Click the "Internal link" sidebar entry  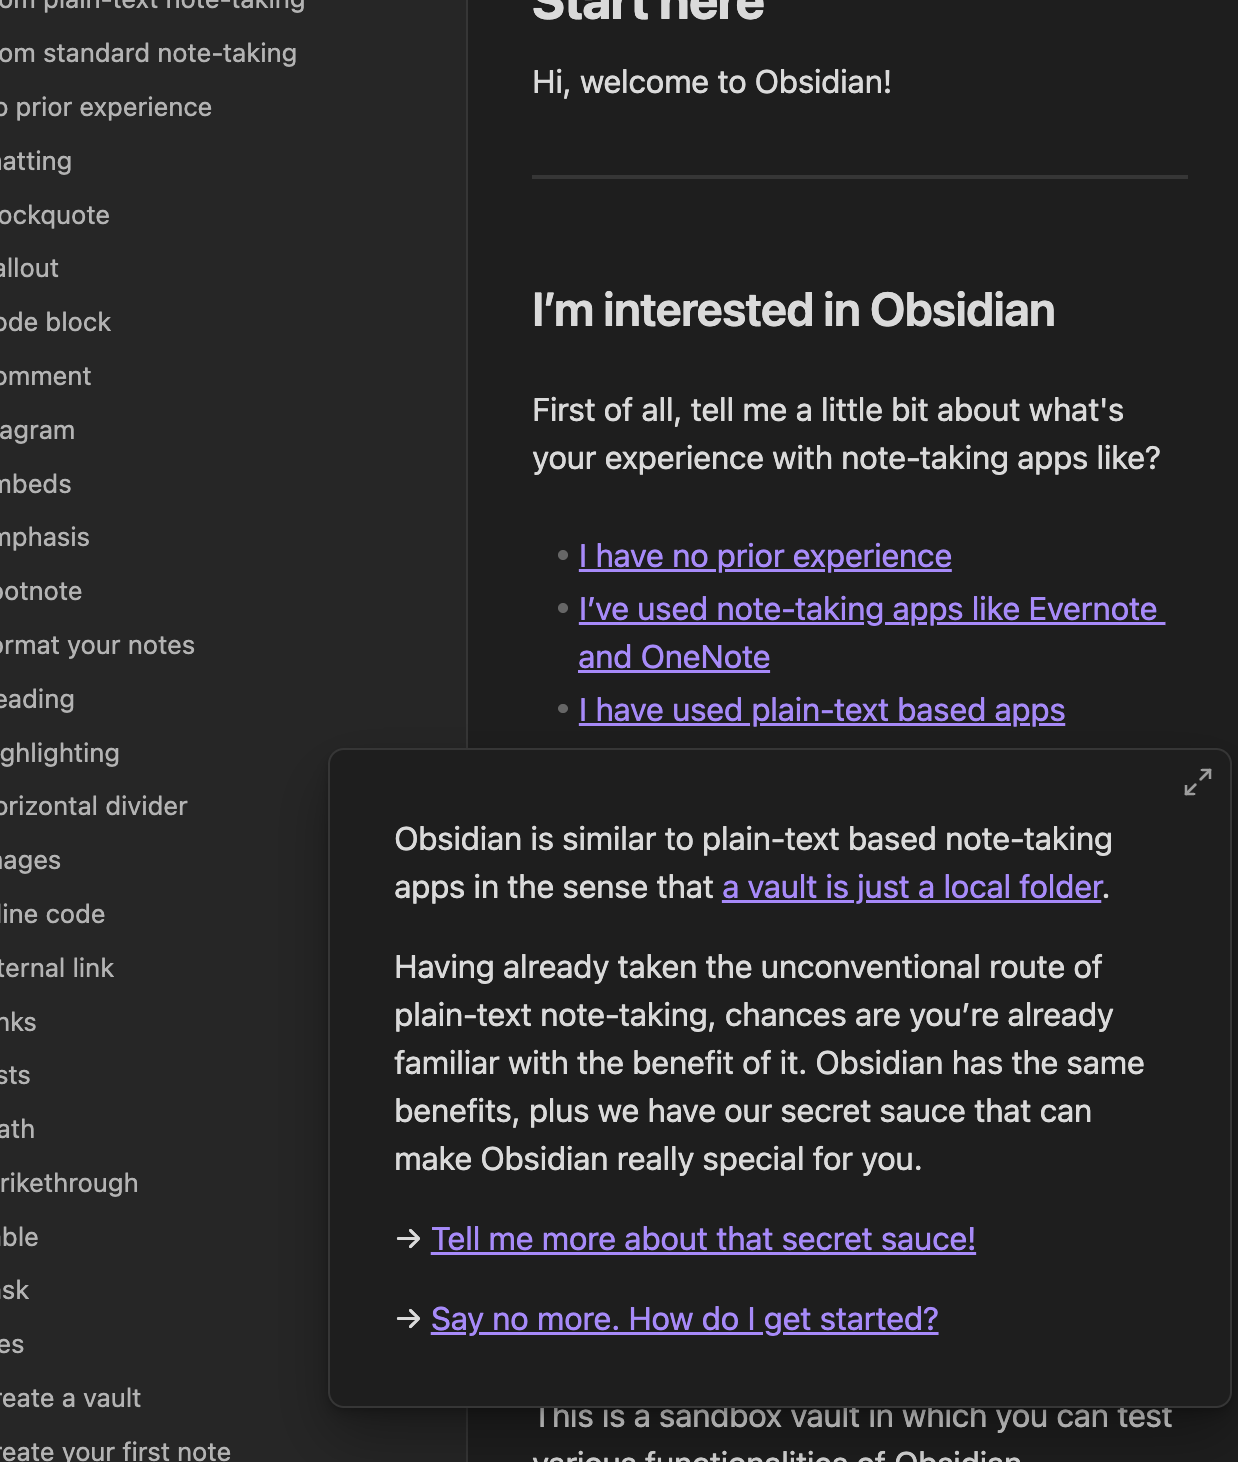coord(57,968)
